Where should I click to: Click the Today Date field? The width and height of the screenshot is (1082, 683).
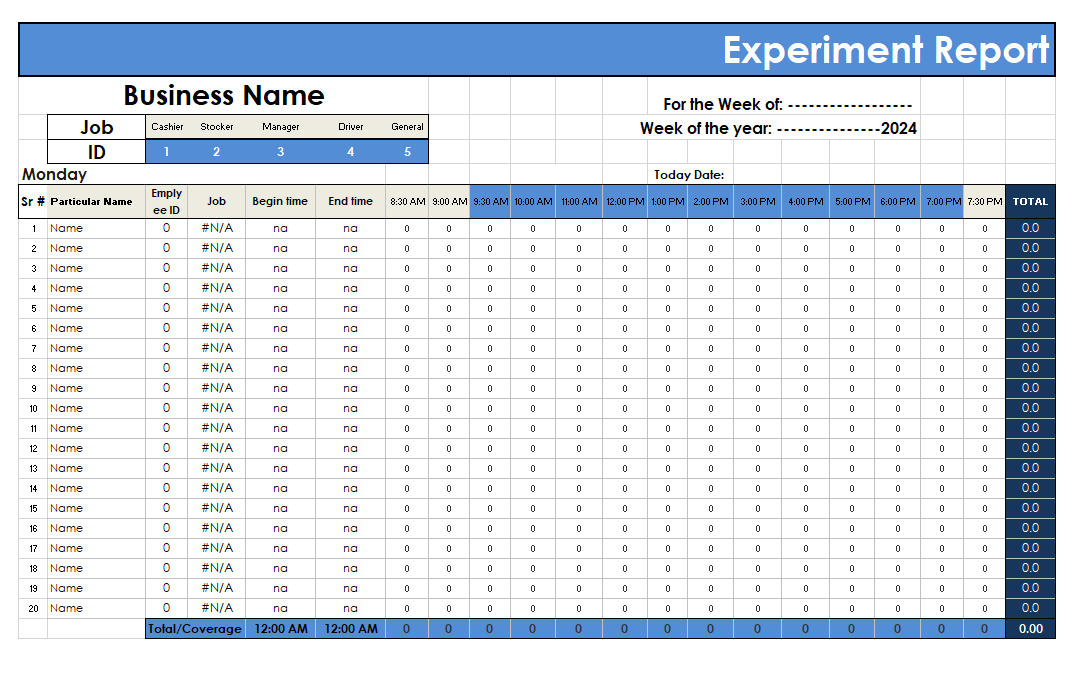pos(689,175)
